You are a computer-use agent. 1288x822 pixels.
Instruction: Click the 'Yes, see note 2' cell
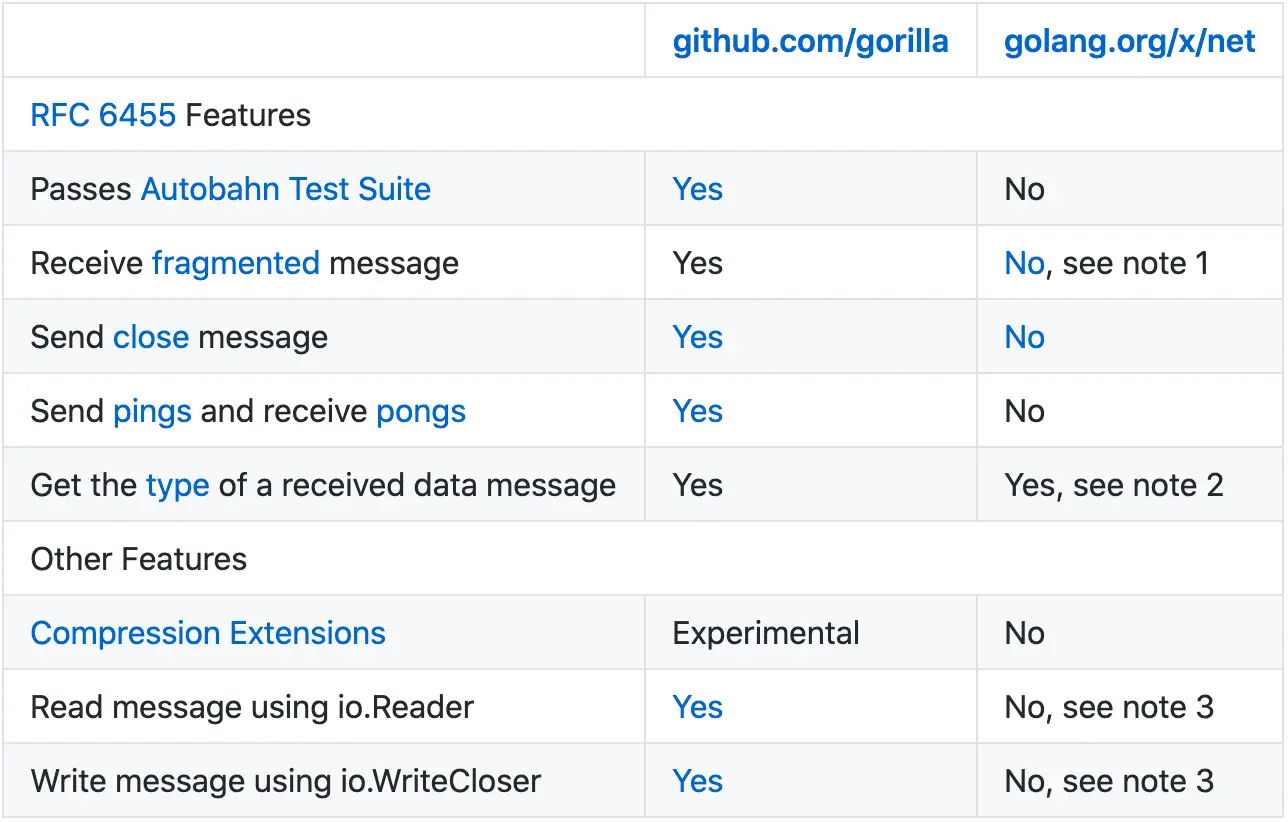1114,486
